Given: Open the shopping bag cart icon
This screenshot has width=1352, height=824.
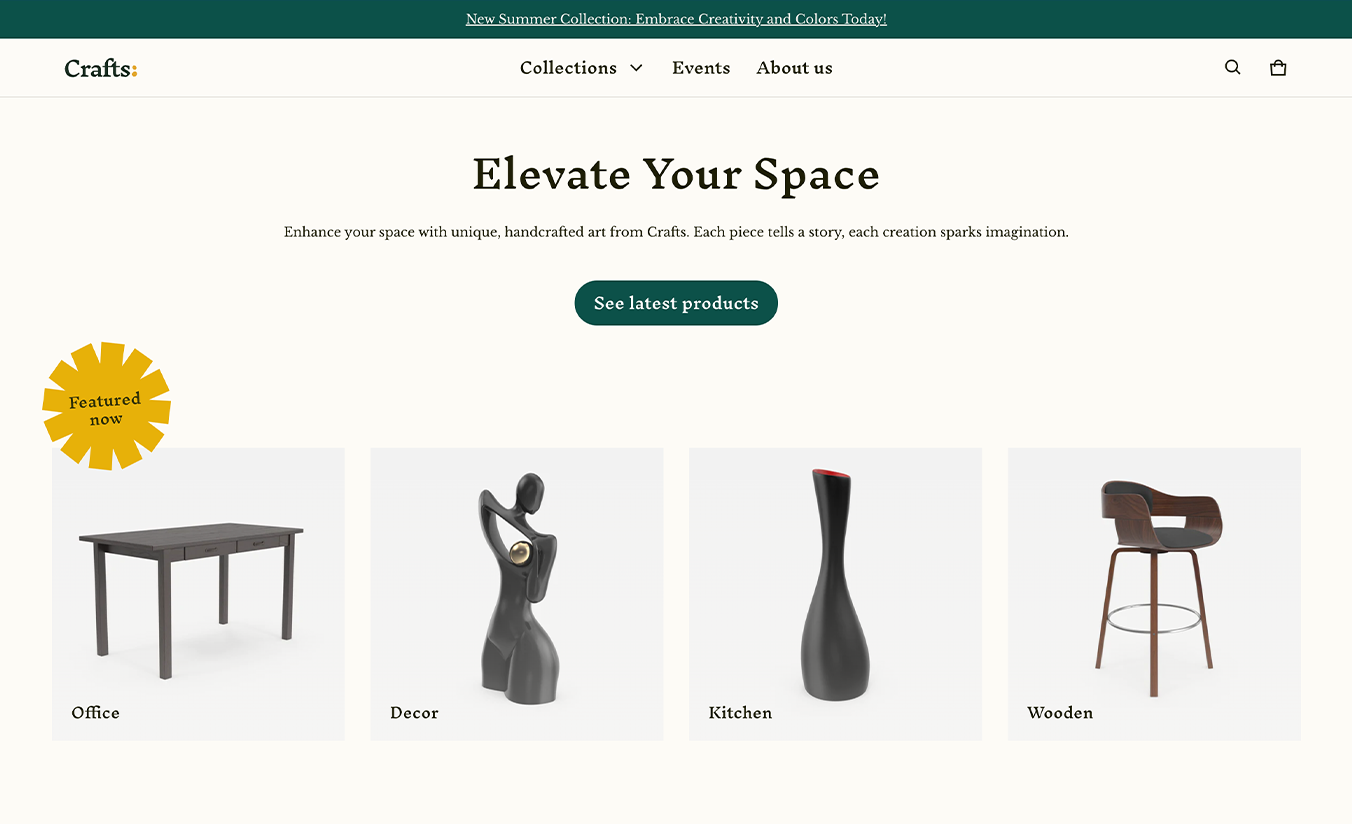Looking at the screenshot, I should pos(1278,67).
